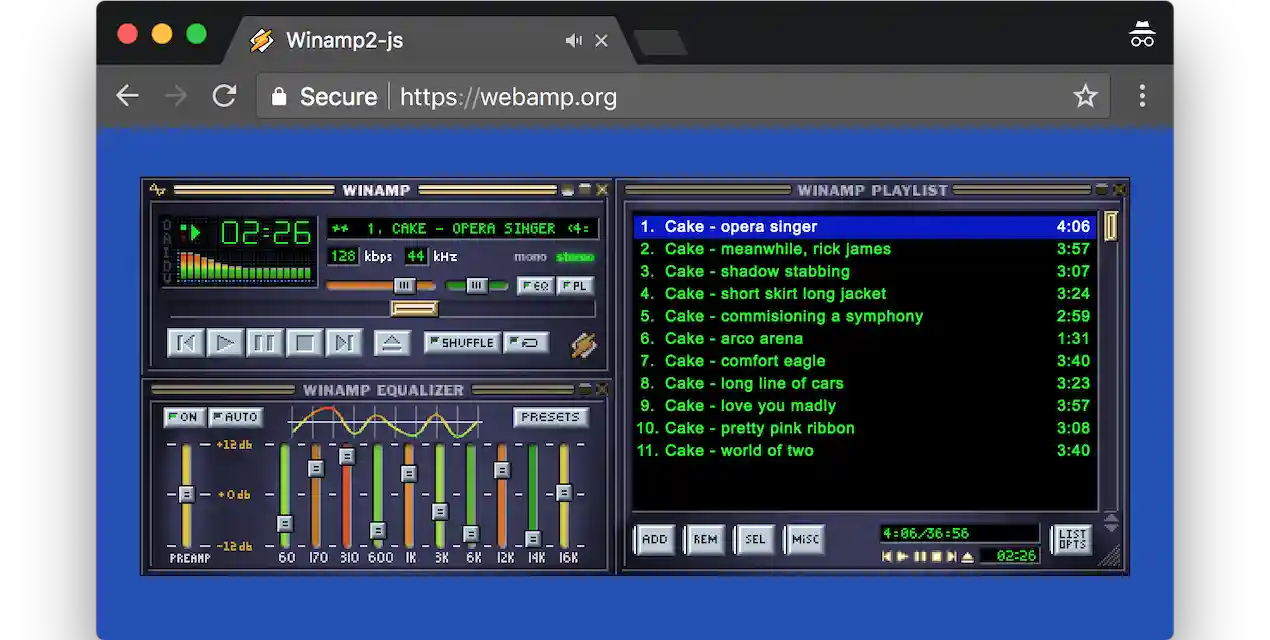Click the +0 db equalizer reset label
Image resolution: width=1270 pixels, height=640 pixels.
pyautogui.click(x=233, y=495)
